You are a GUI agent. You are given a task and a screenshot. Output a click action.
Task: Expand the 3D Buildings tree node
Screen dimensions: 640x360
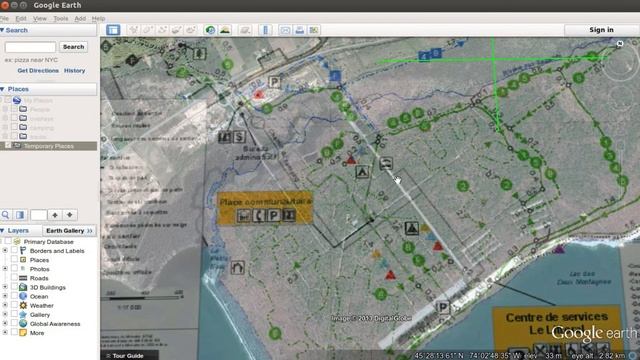pyautogui.click(x=5, y=287)
